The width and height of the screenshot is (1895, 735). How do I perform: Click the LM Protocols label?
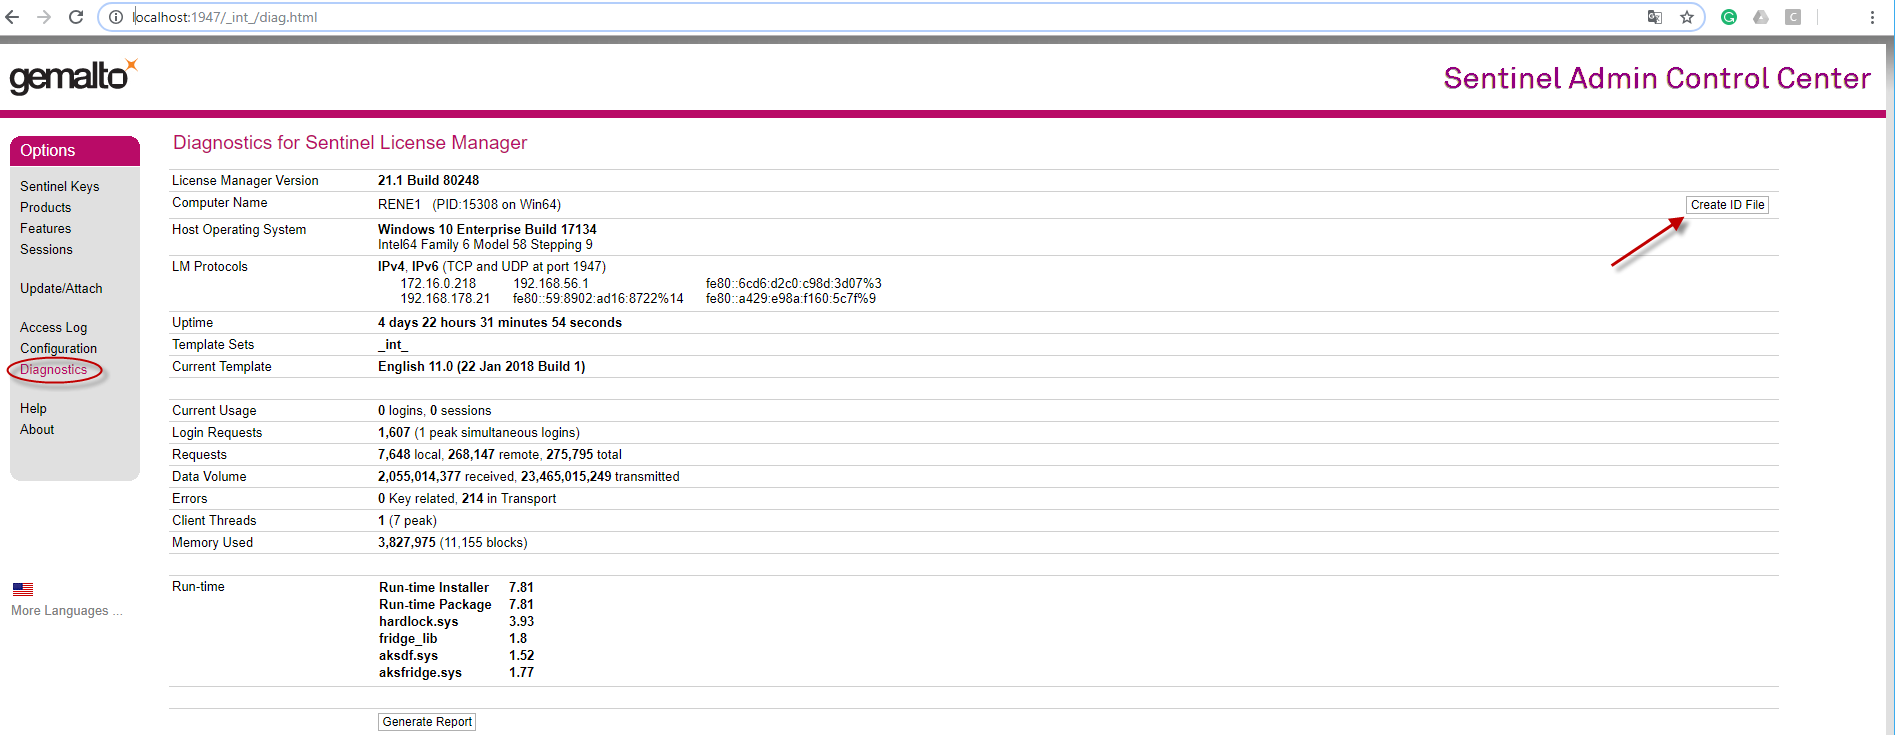[210, 266]
